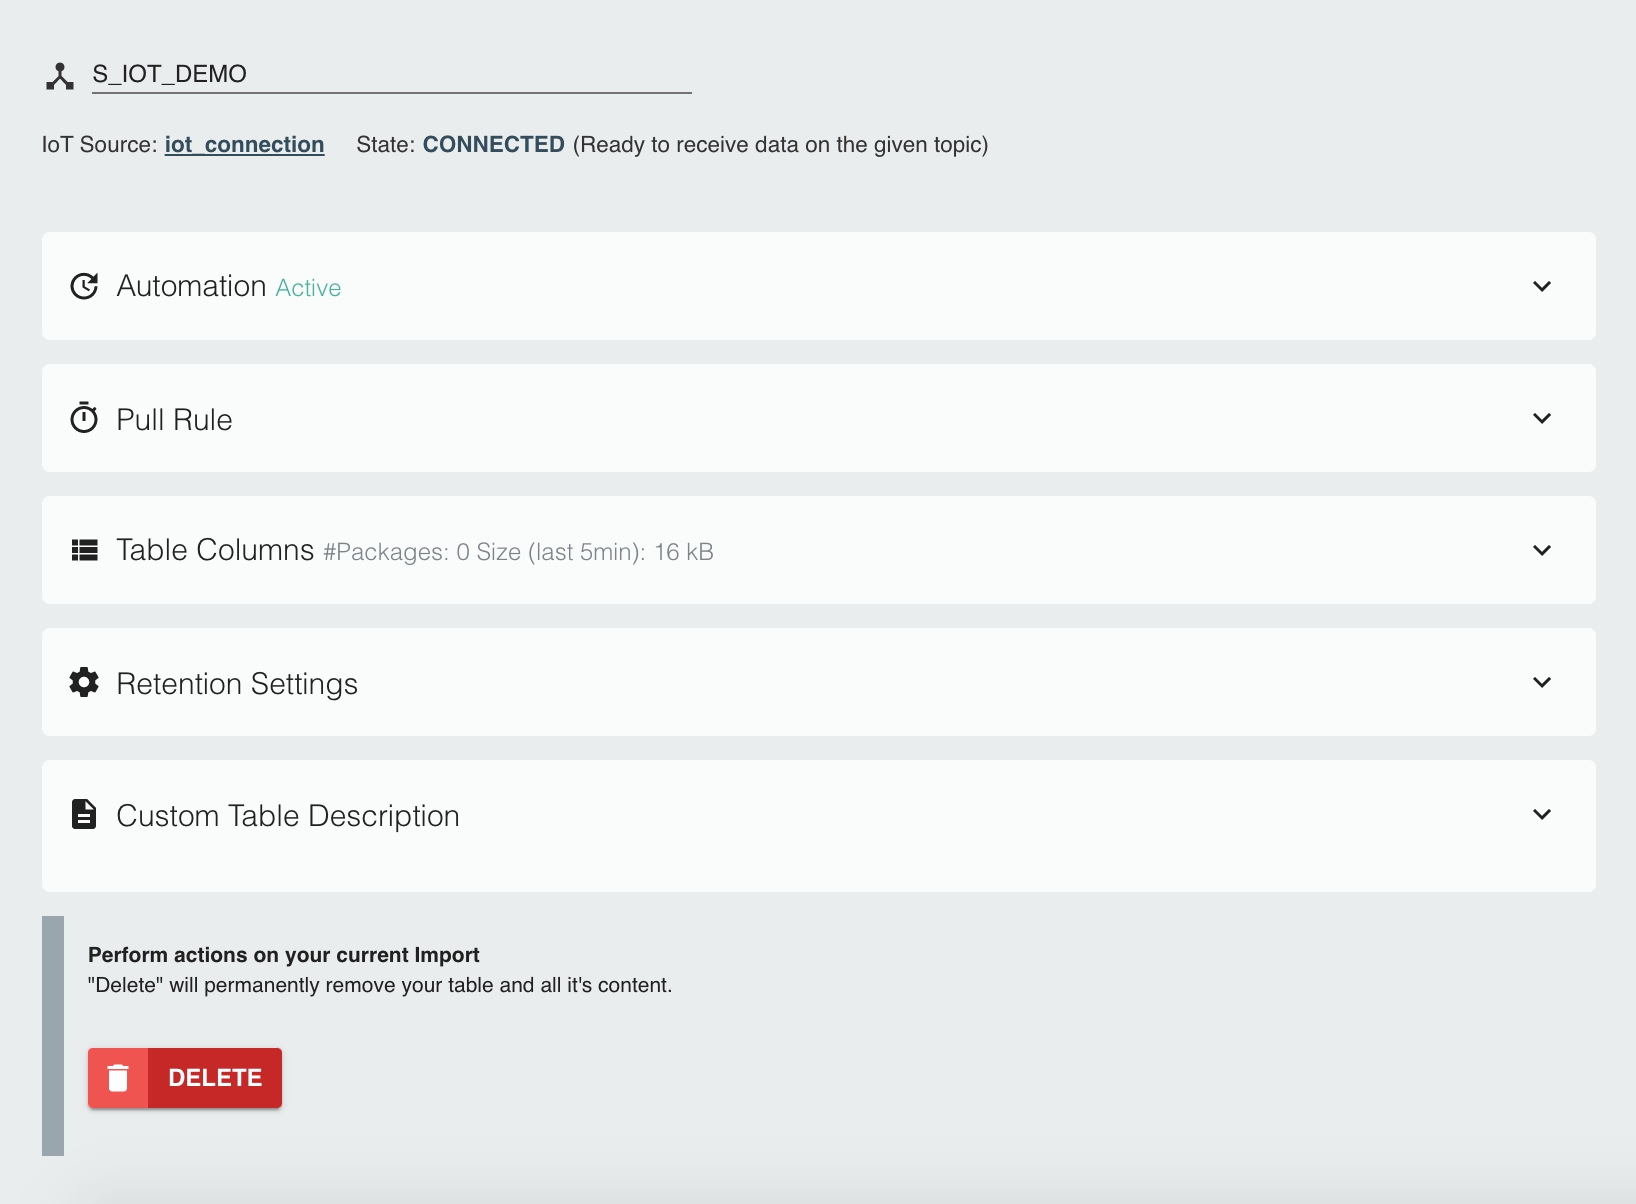Click the green Active status label

[x=308, y=288]
